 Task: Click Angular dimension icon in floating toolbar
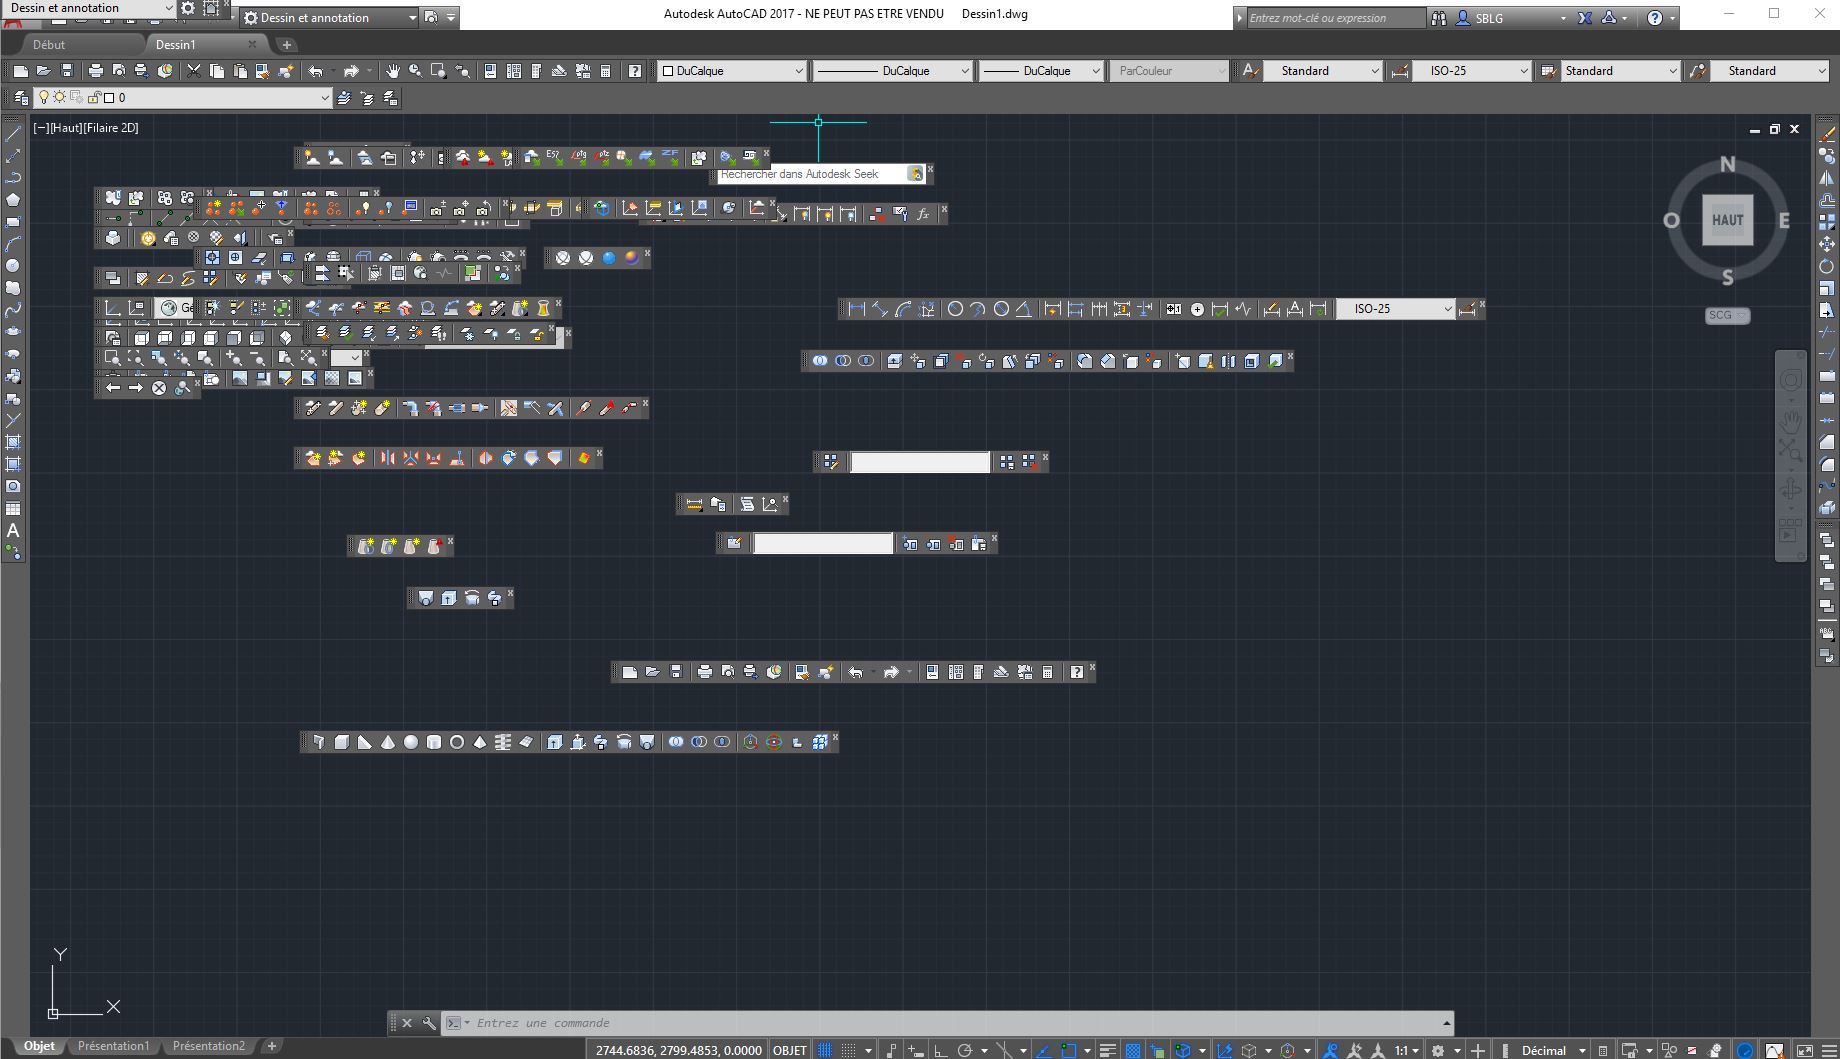coord(1024,309)
